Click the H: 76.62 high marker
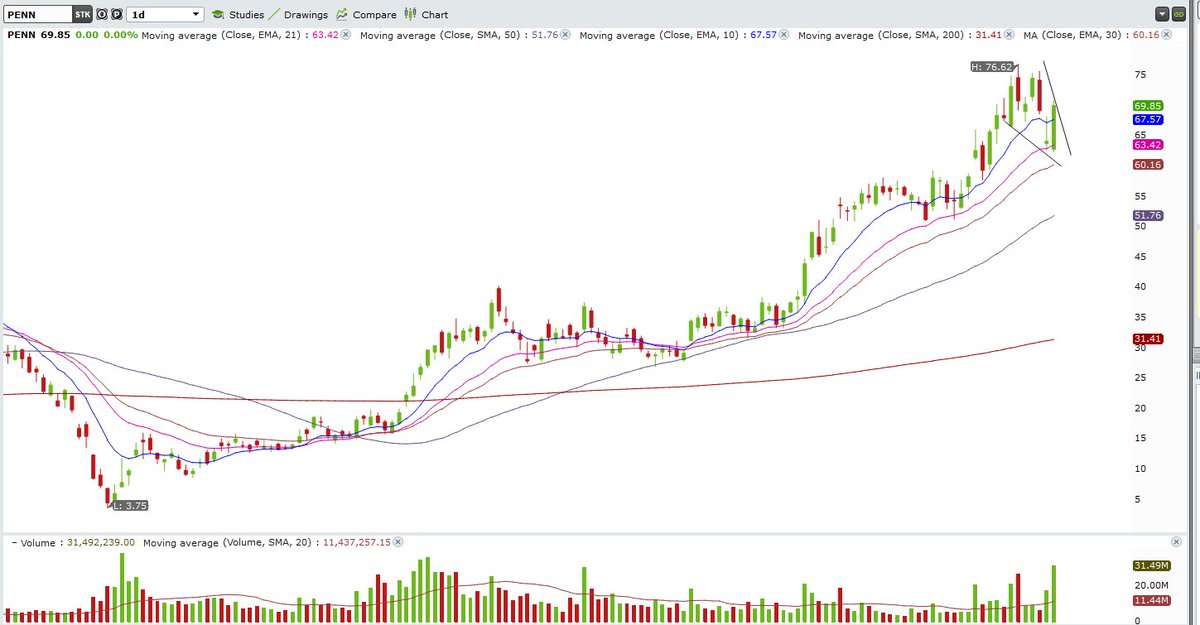The height and width of the screenshot is (625, 1200). (x=993, y=67)
